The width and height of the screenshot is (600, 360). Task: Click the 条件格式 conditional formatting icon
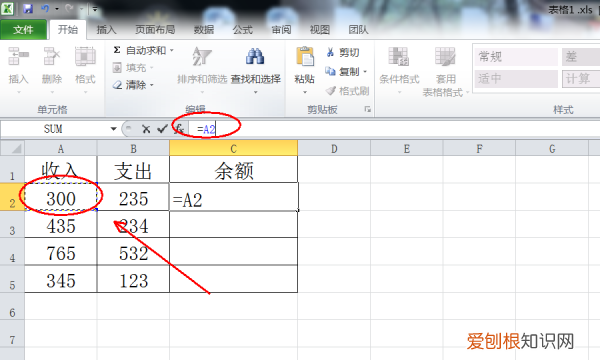point(399,57)
